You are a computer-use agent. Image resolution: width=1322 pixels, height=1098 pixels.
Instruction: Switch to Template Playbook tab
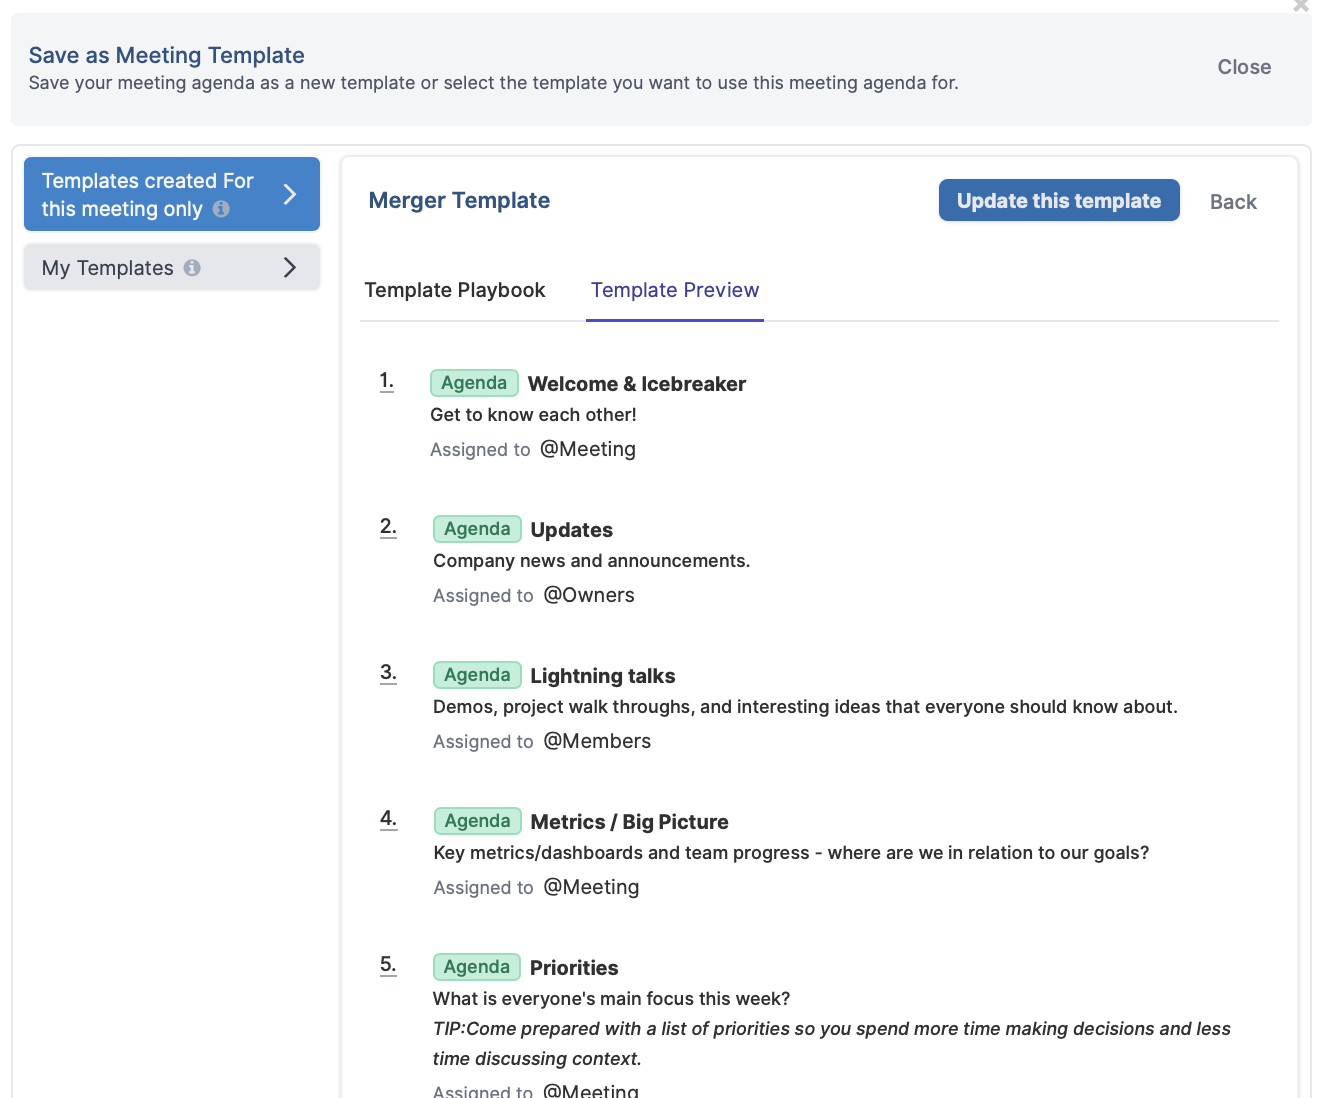pos(455,290)
